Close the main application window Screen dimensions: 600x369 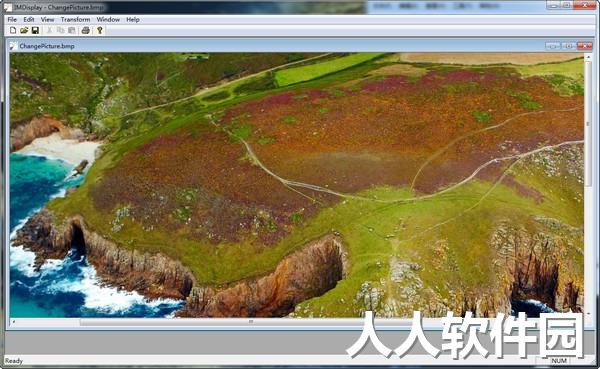click(585, 5)
